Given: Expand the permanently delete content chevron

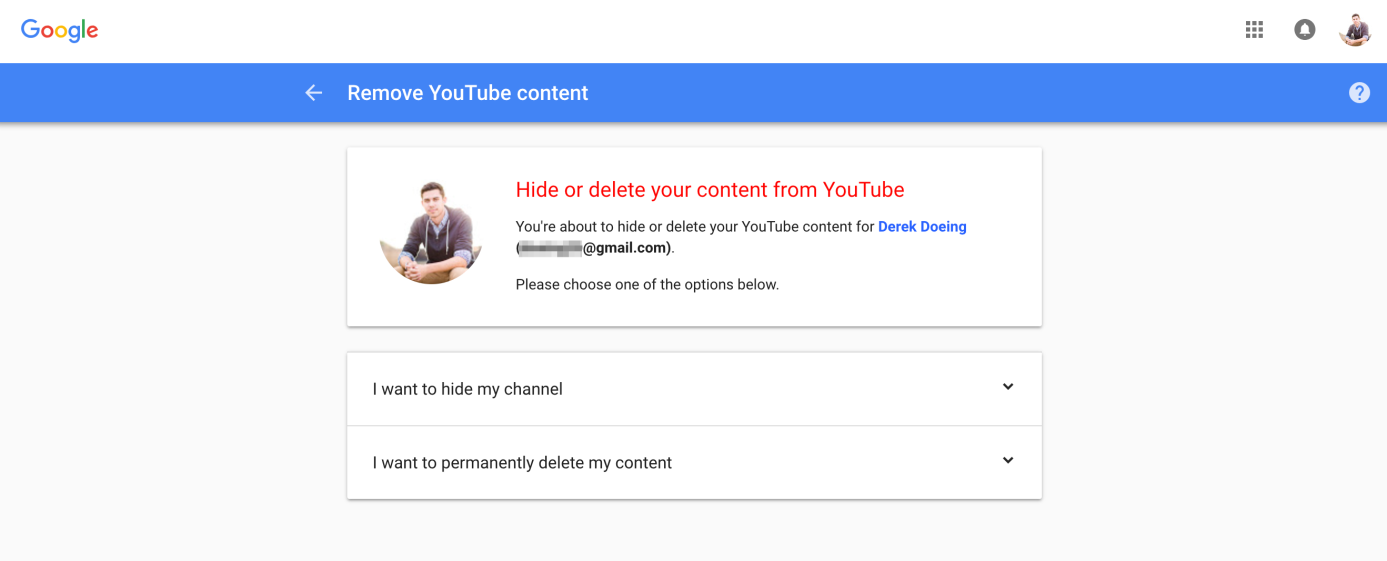Looking at the screenshot, I should 1008,461.
